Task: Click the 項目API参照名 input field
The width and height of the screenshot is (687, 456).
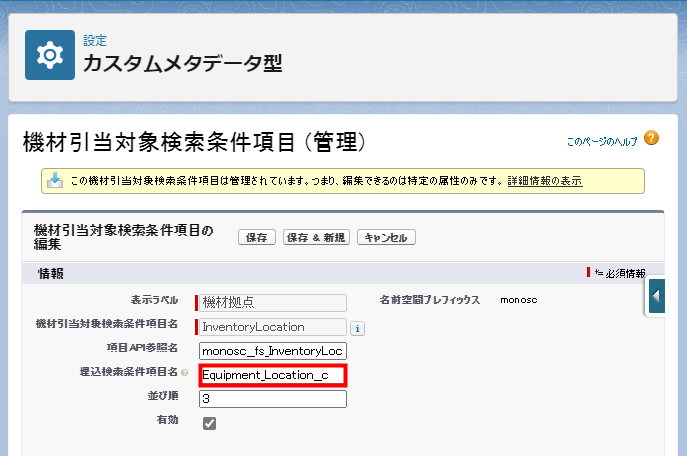Action: pos(273,351)
